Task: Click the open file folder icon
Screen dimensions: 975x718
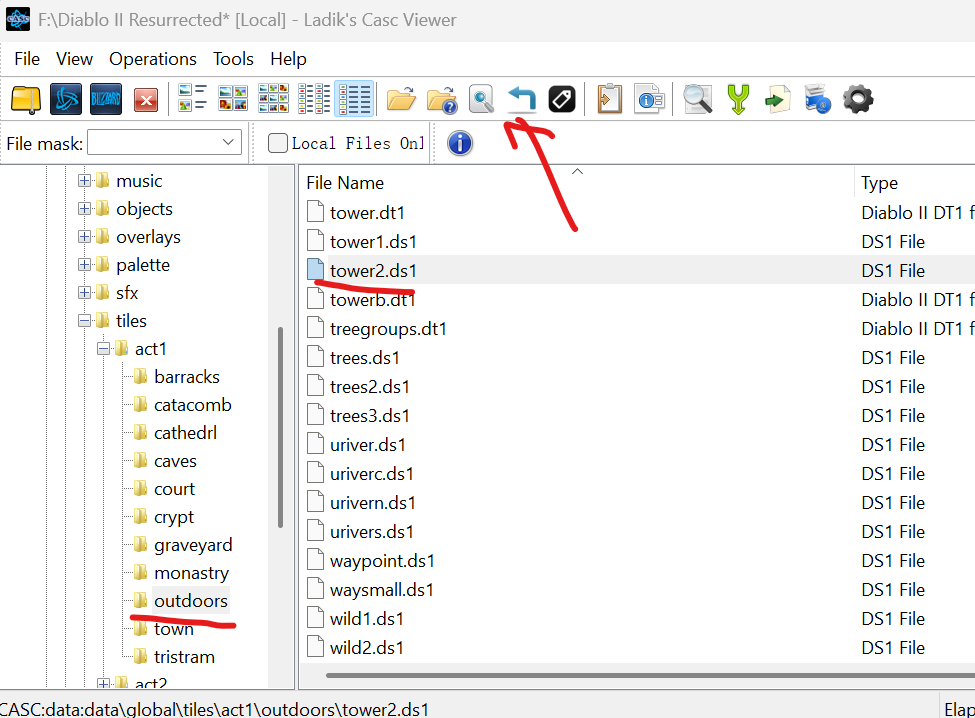Action: tap(401, 99)
